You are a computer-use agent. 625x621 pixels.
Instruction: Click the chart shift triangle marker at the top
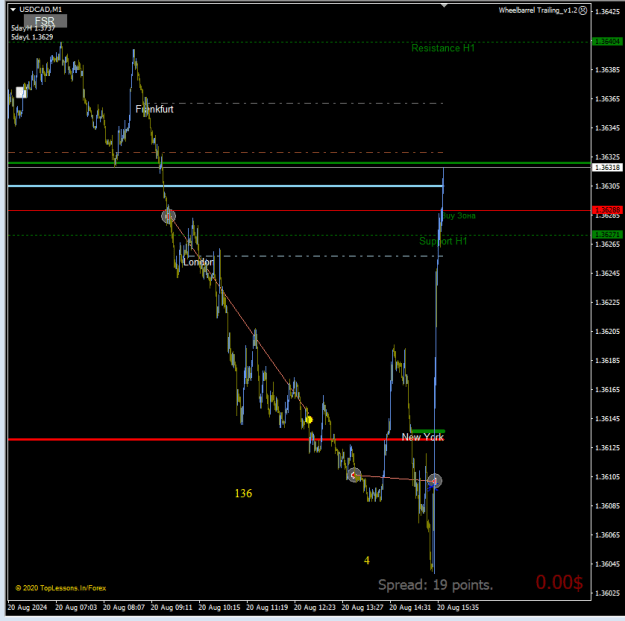[x=444, y=5]
